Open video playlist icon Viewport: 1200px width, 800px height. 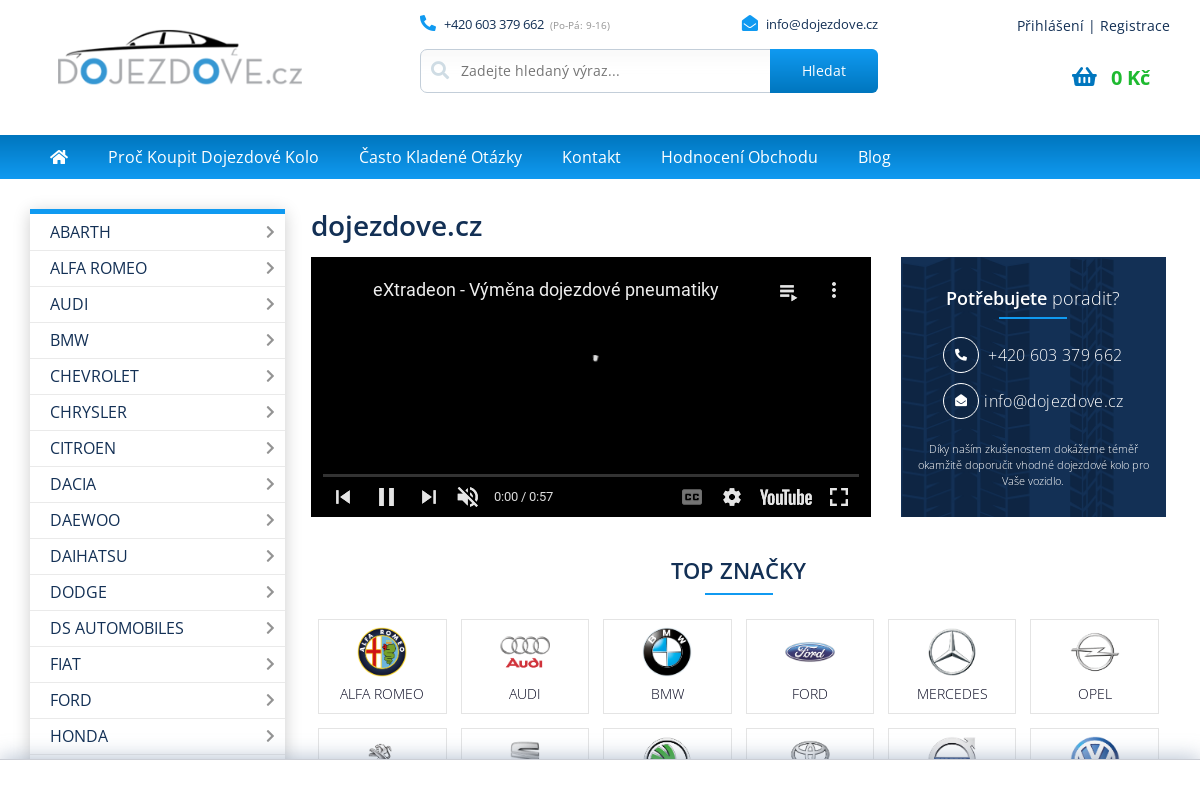point(788,291)
